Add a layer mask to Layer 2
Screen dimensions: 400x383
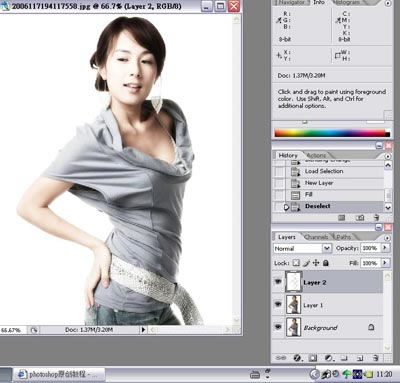pyautogui.click(x=313, y=358)
